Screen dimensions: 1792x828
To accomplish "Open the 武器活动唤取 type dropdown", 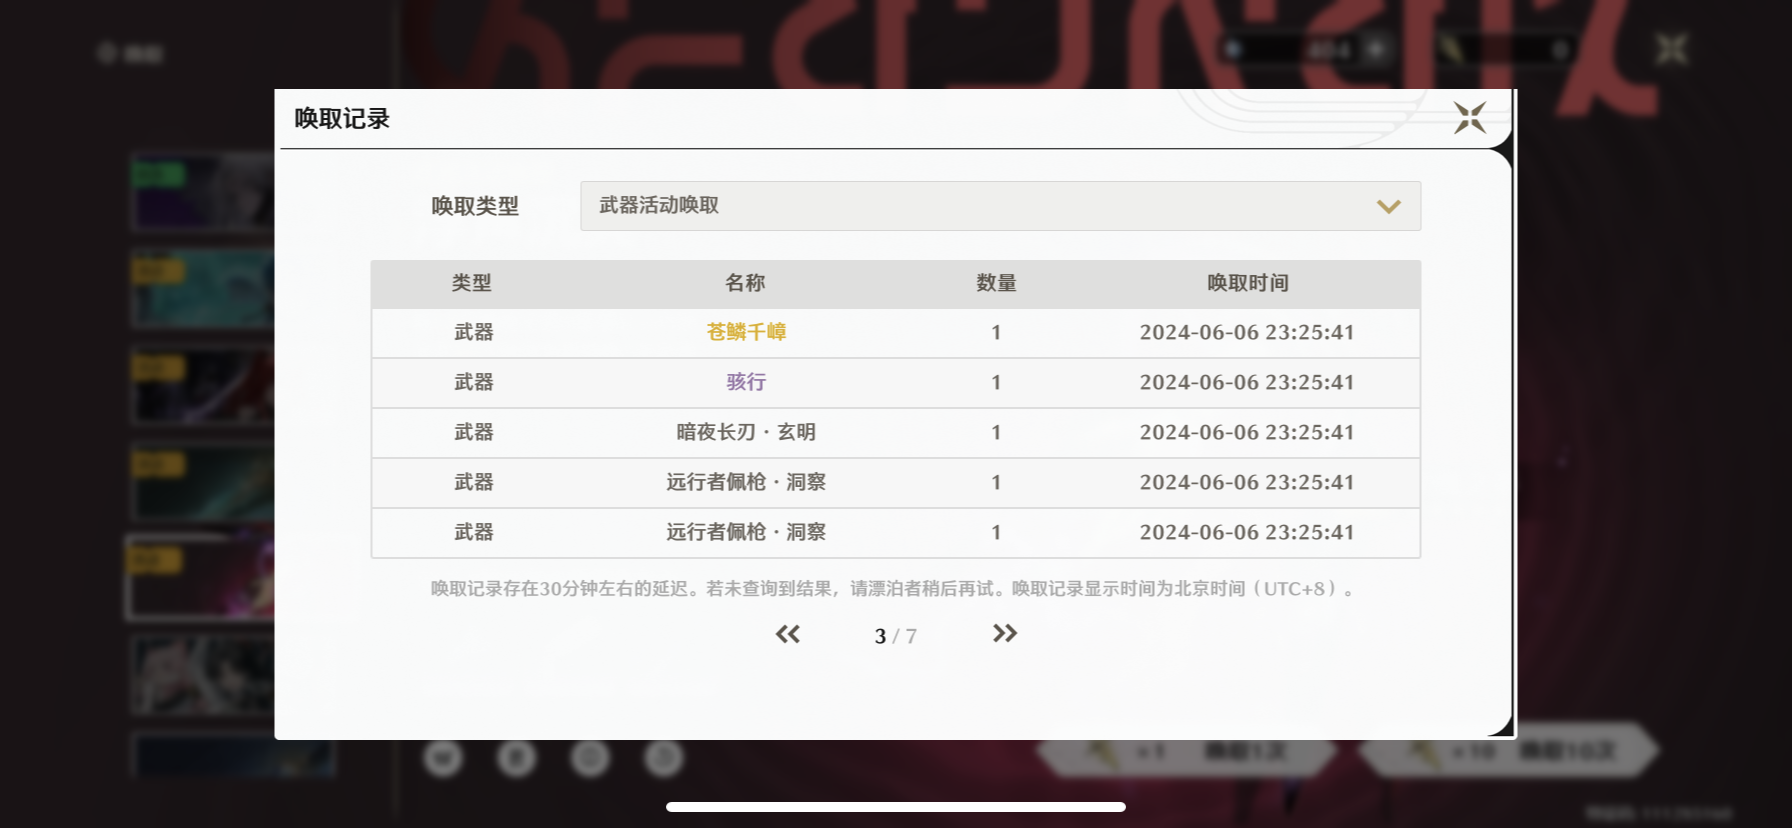I will click(x=1000, y=206).
